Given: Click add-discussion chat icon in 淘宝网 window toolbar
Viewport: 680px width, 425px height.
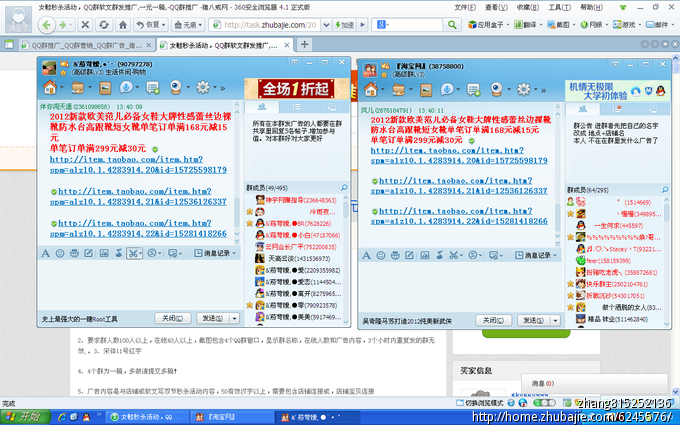Looking at the screenshot, I should click(x=473, y=90).
